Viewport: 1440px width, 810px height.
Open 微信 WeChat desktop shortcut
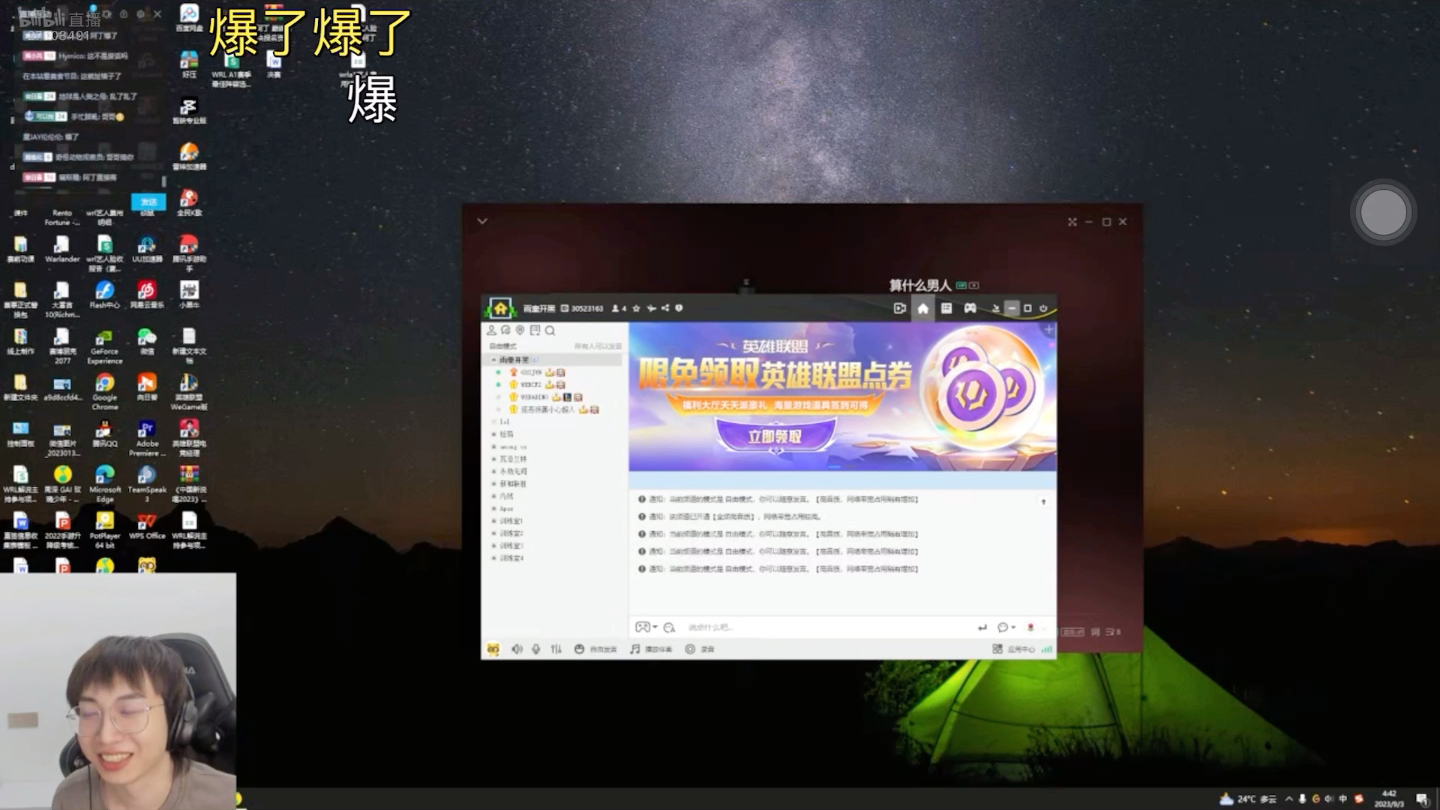click(x=147, y=342)
